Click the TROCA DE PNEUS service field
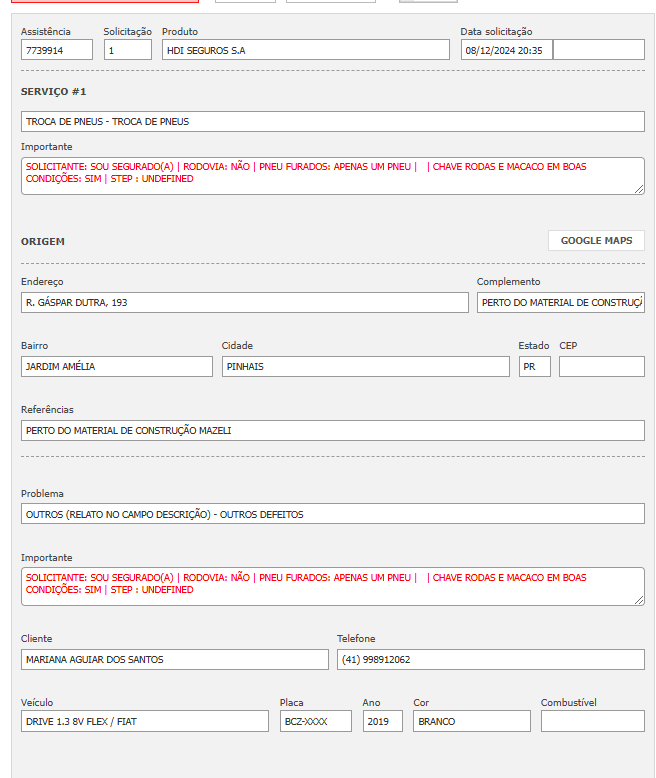Viewport: 656px width, 778px height. (x=332, y=122)
